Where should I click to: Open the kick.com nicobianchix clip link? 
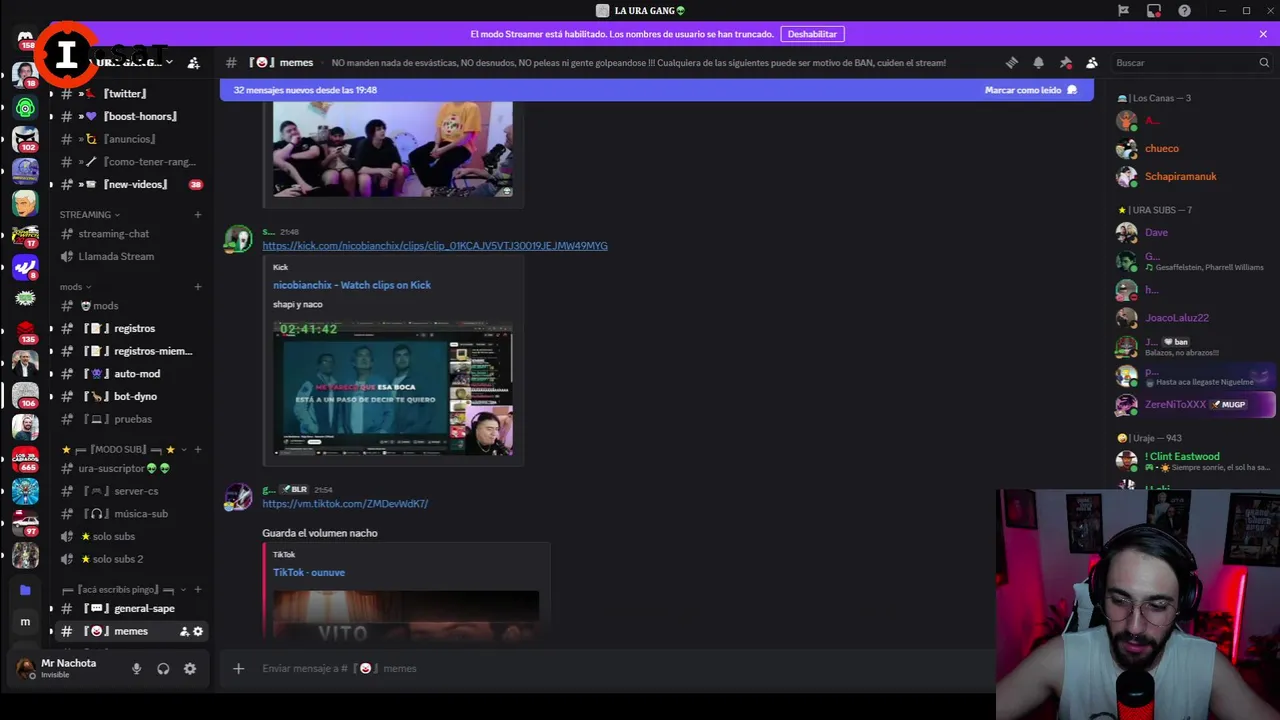[x=435, y=246]
